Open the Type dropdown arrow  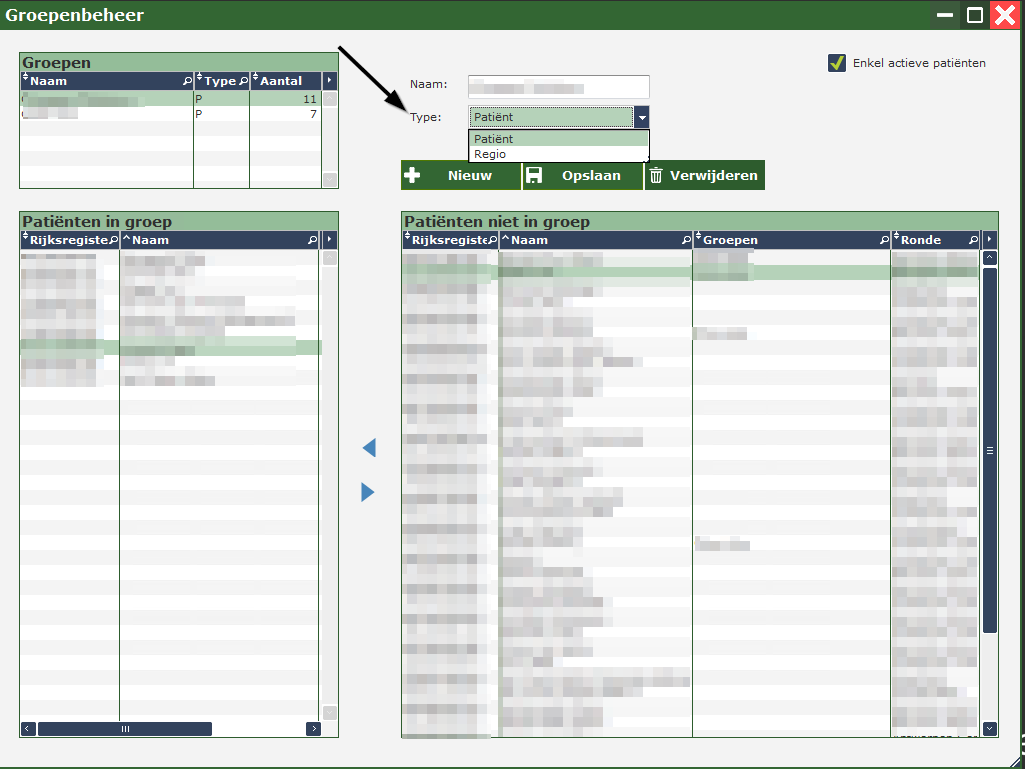642,117
